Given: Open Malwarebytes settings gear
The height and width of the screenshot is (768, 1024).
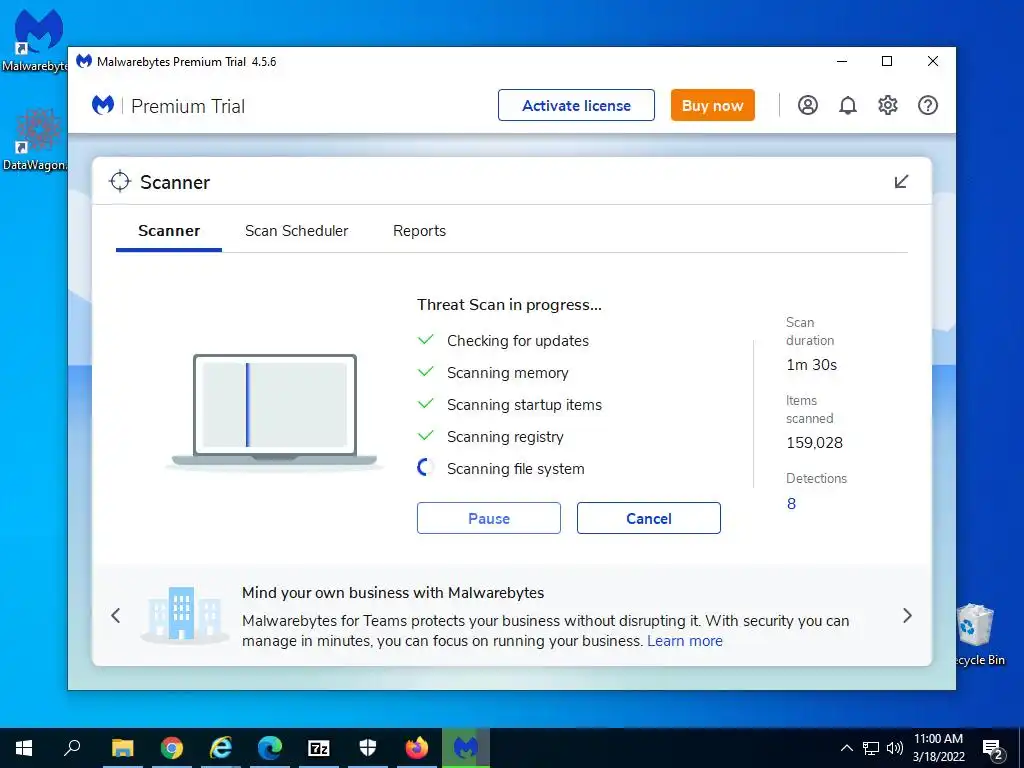Looking at the screenshot, I should [888, 105].
